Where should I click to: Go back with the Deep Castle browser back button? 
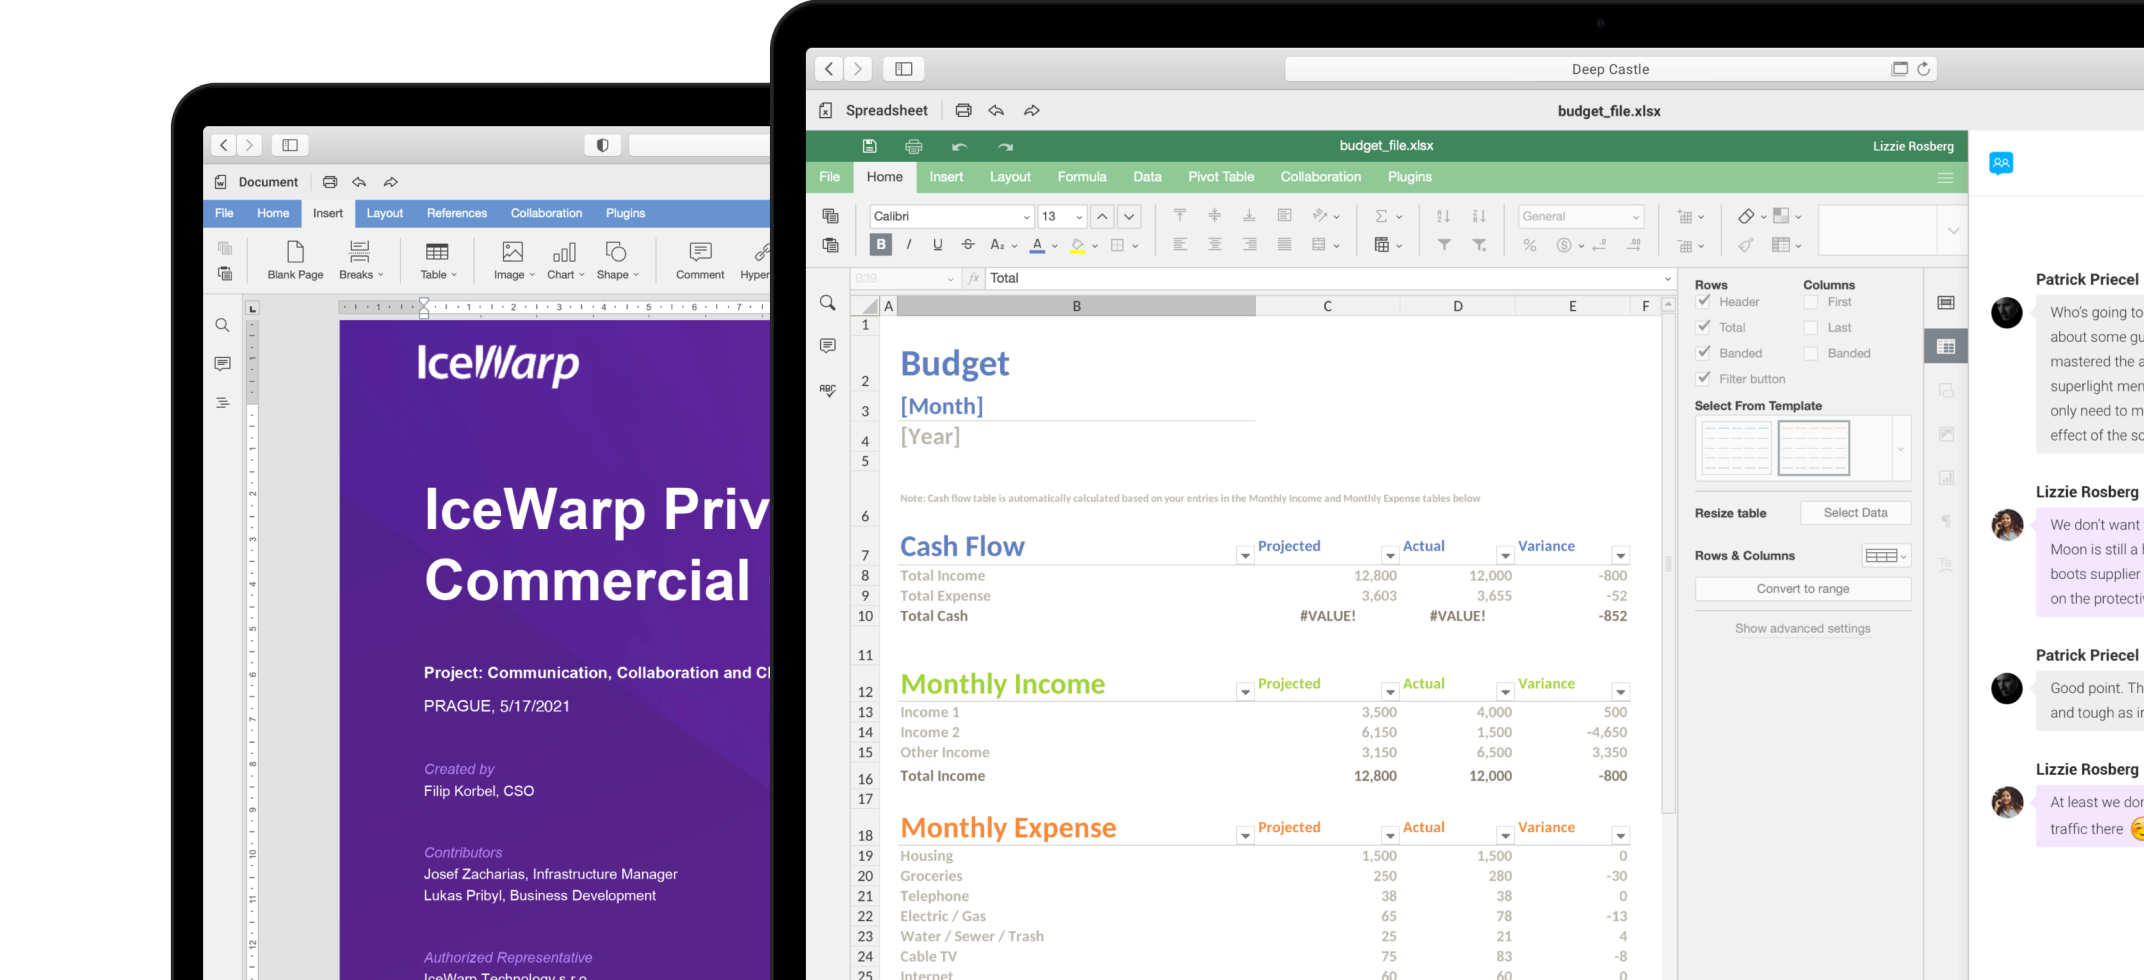[x=829, y=69]
